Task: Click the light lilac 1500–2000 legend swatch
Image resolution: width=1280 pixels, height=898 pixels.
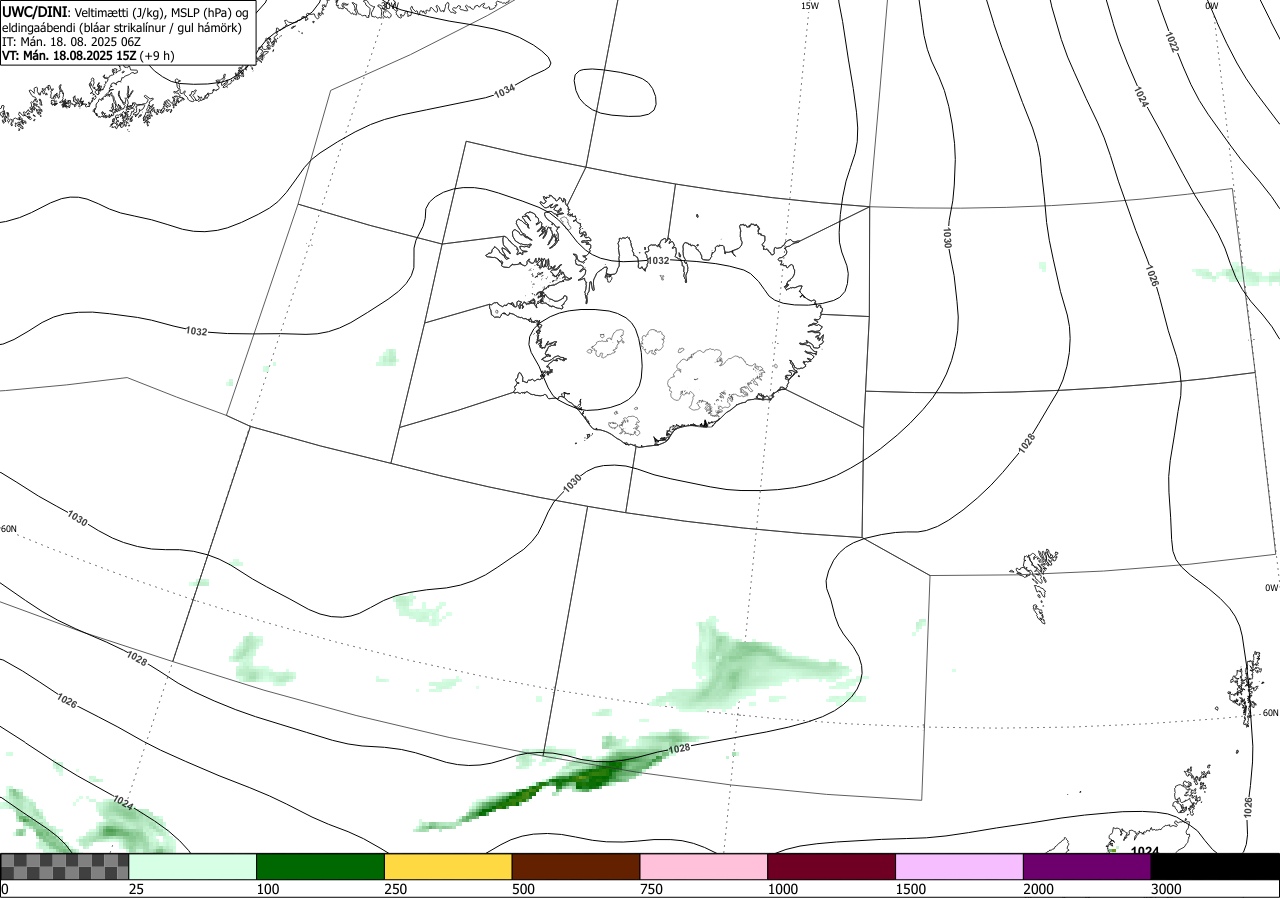Action: tap(959, 866)
